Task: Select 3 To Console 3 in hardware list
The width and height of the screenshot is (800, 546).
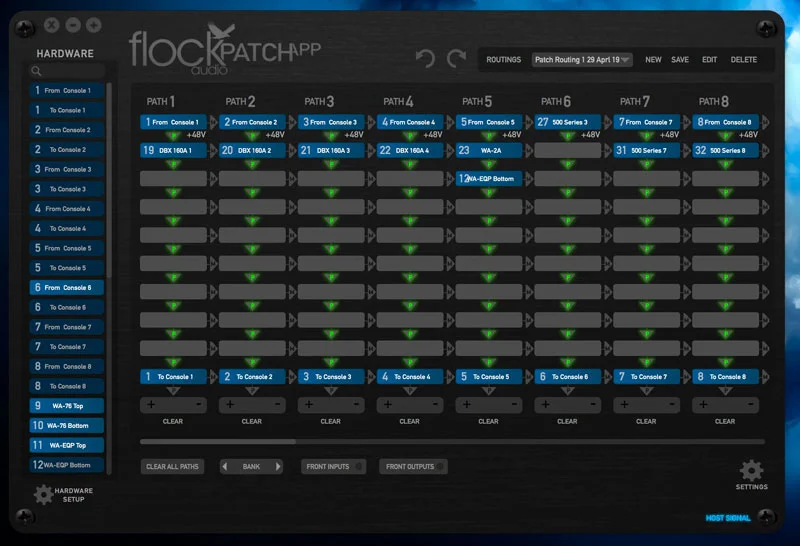Action: click(67, 189)
